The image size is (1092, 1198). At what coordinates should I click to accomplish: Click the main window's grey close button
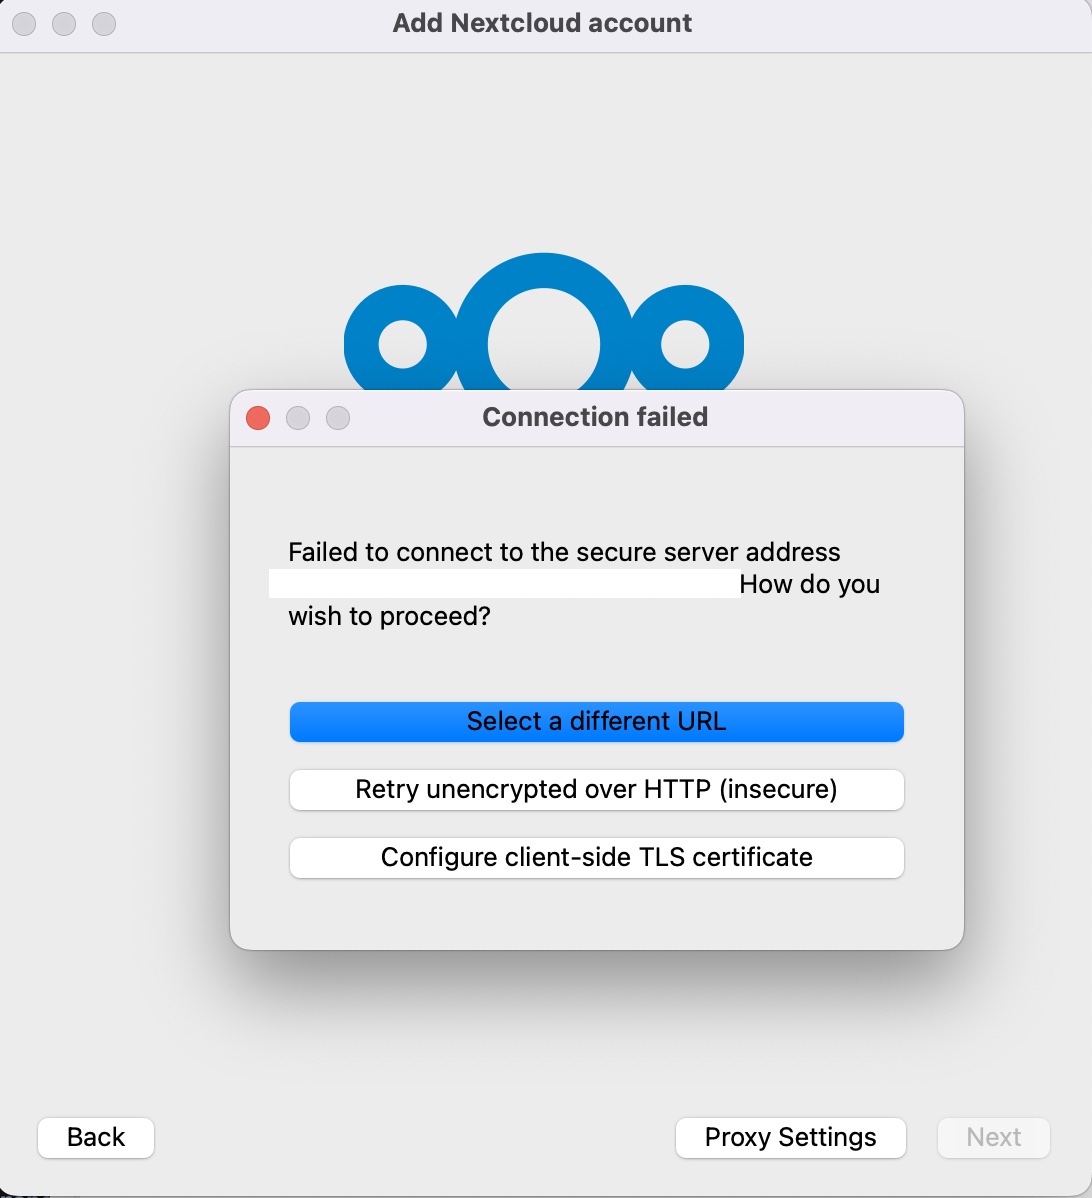24,24
